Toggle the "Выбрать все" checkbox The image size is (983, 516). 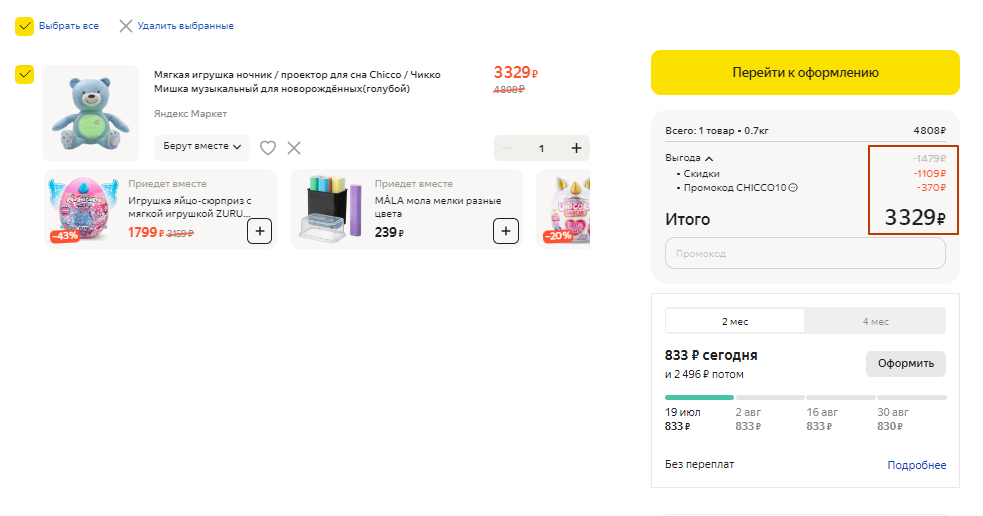click(25, 26)
